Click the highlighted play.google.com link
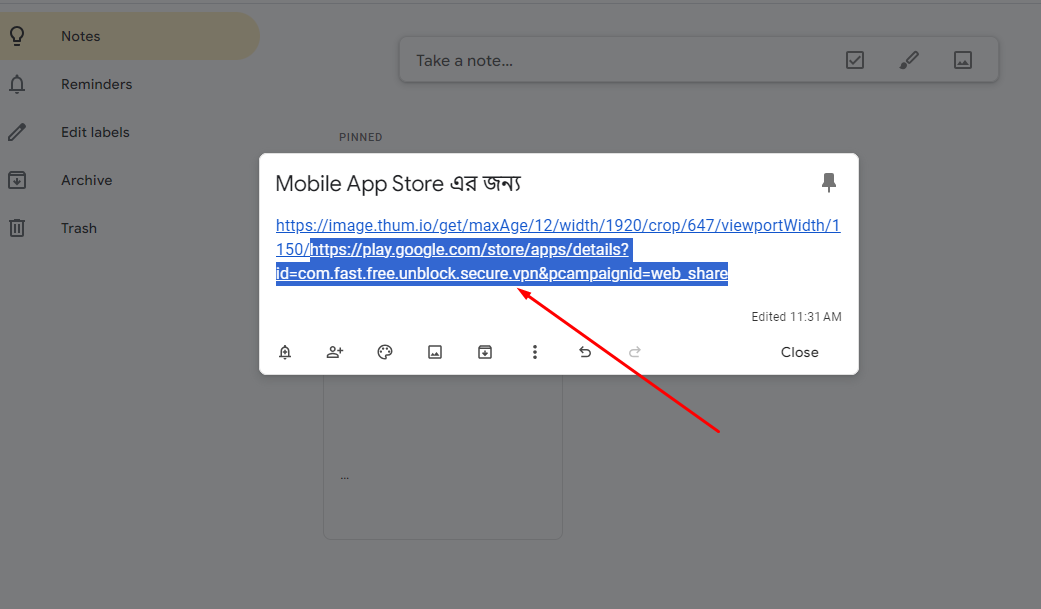The image size is (1041, 609). click(502, 262)
